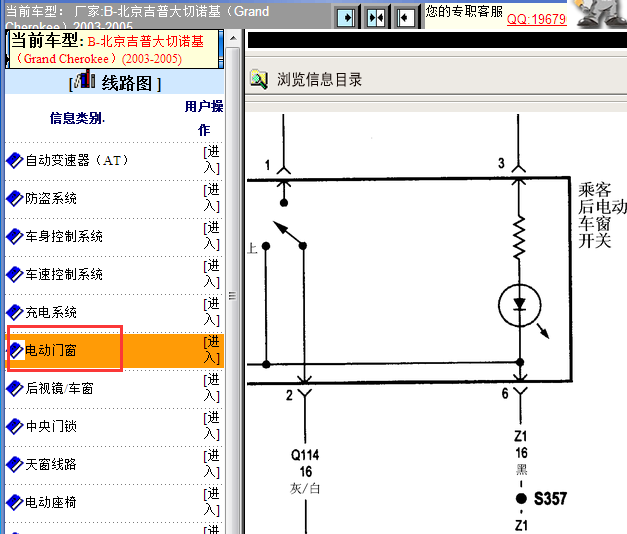Click the book icon beside 电动门窗
This screenshot has width=627, height=534.
pyautogui.click(x=16, y=350)
